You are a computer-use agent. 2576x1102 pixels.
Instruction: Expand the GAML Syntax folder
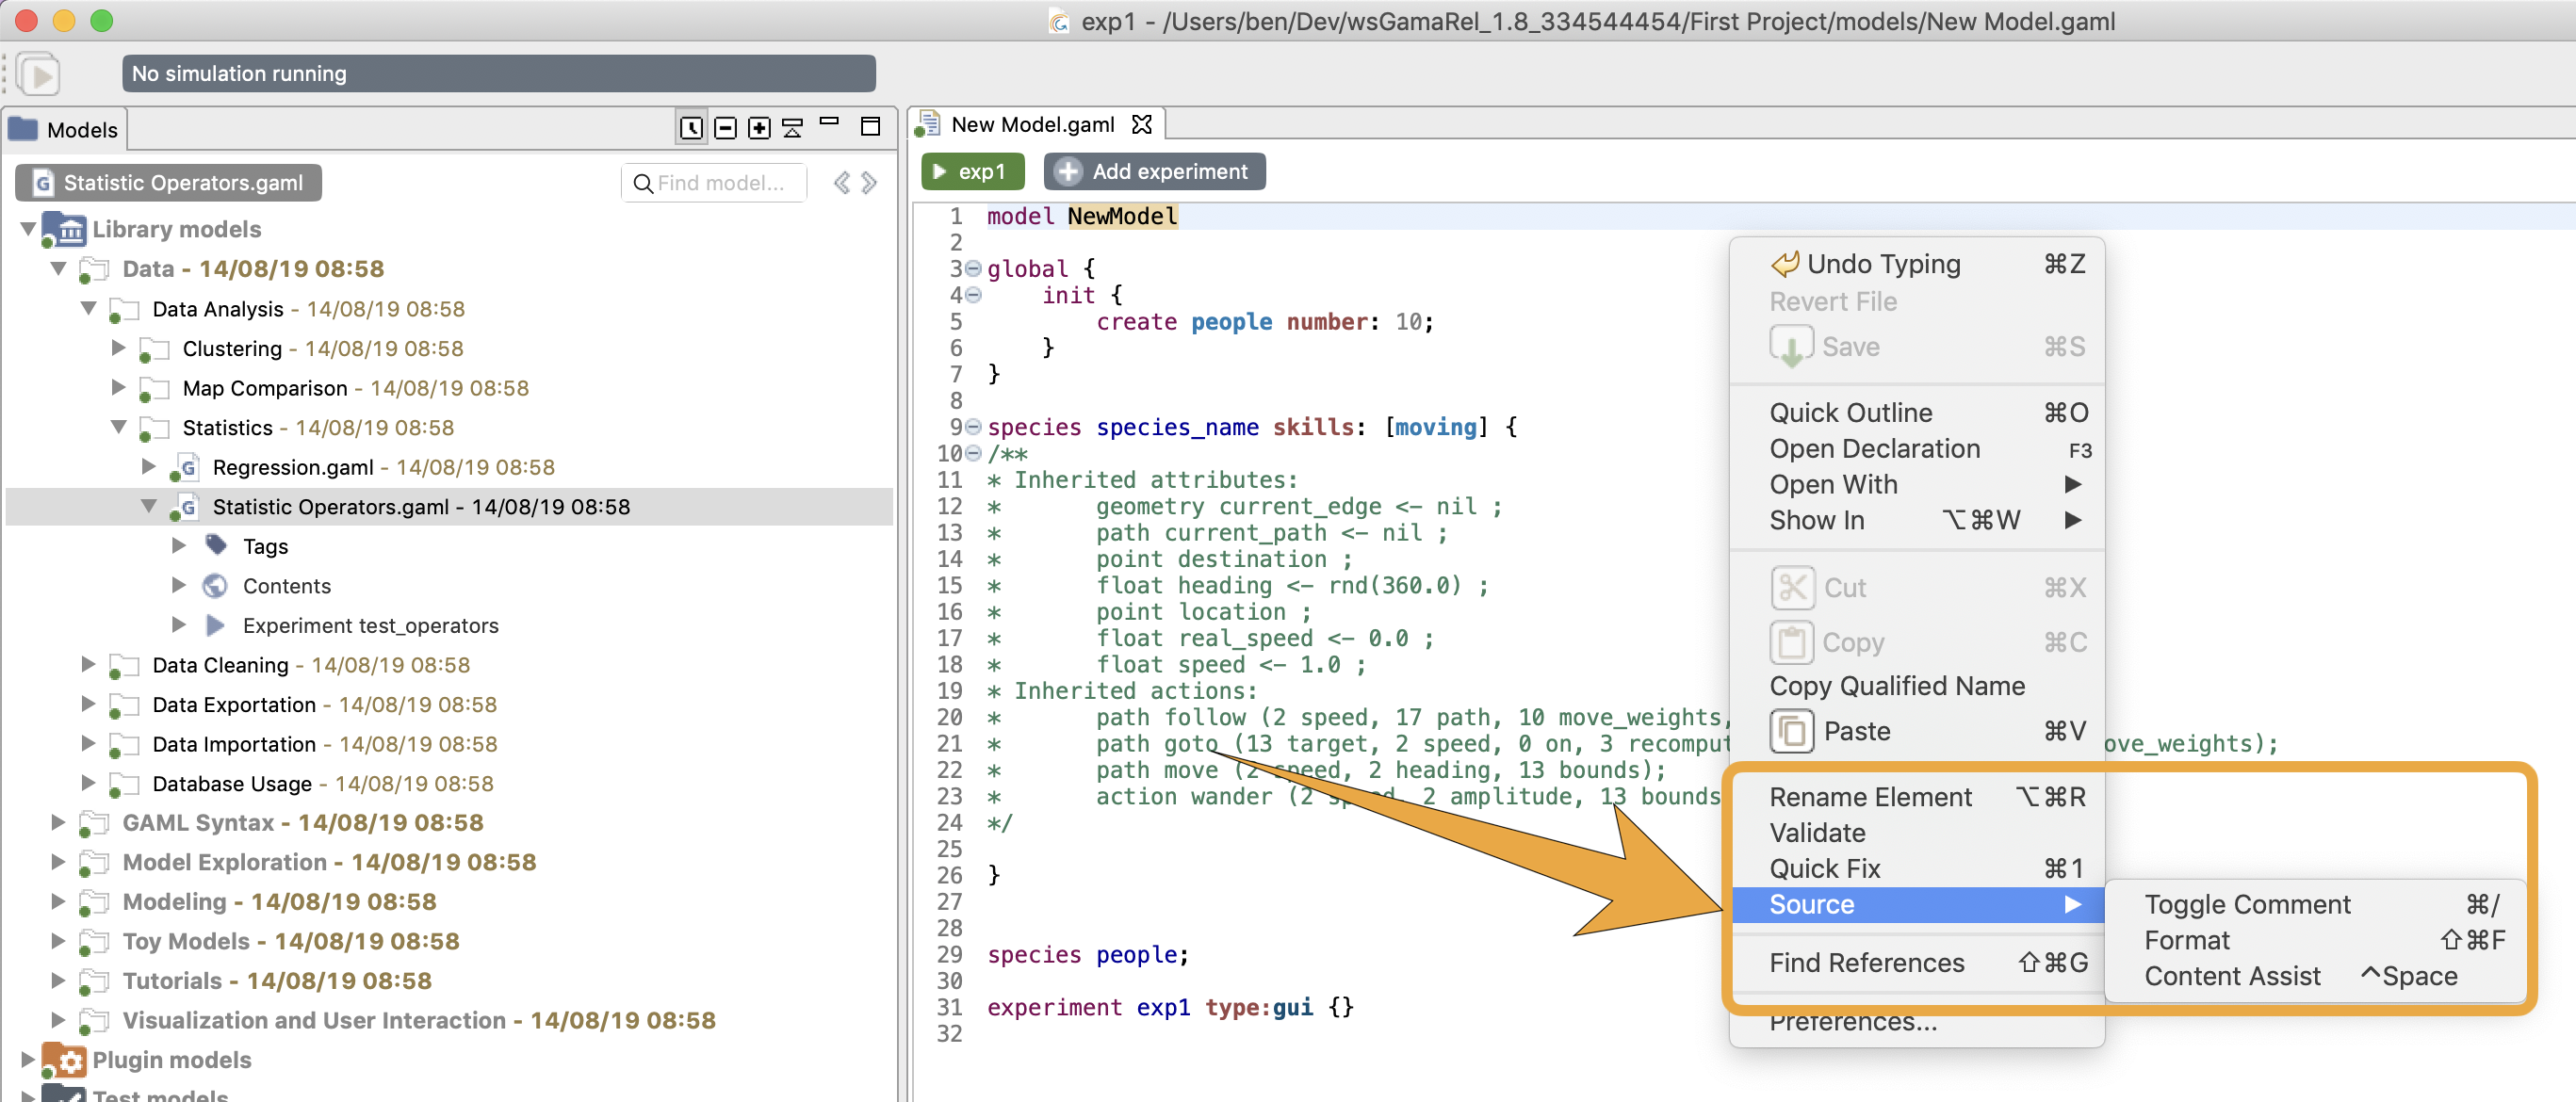(x=58, y=823)
